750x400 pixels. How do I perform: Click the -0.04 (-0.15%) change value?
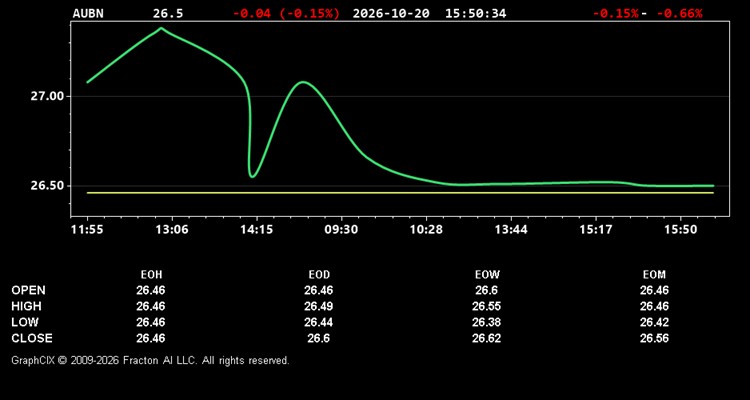click(x=286, y=13)
